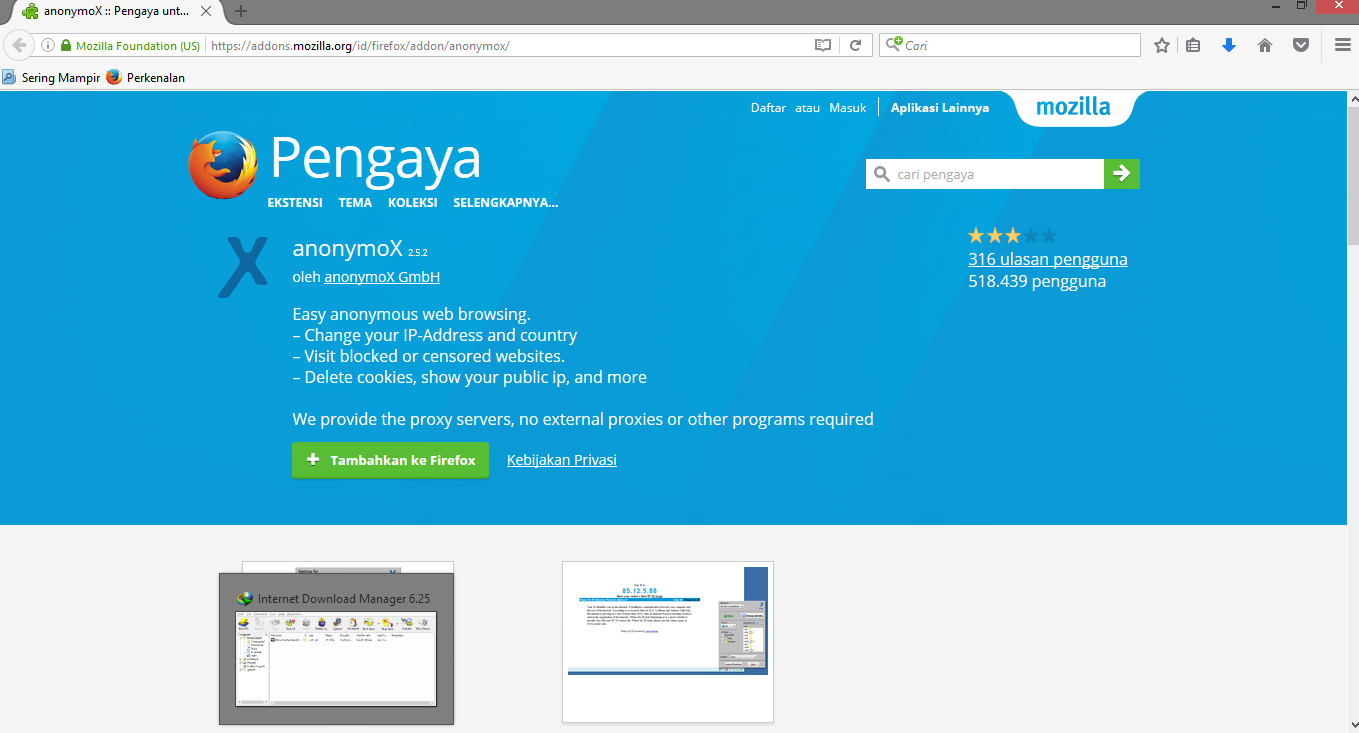
Task: Click the scrollbar up arrow
Action: [x=1352, y=98]
